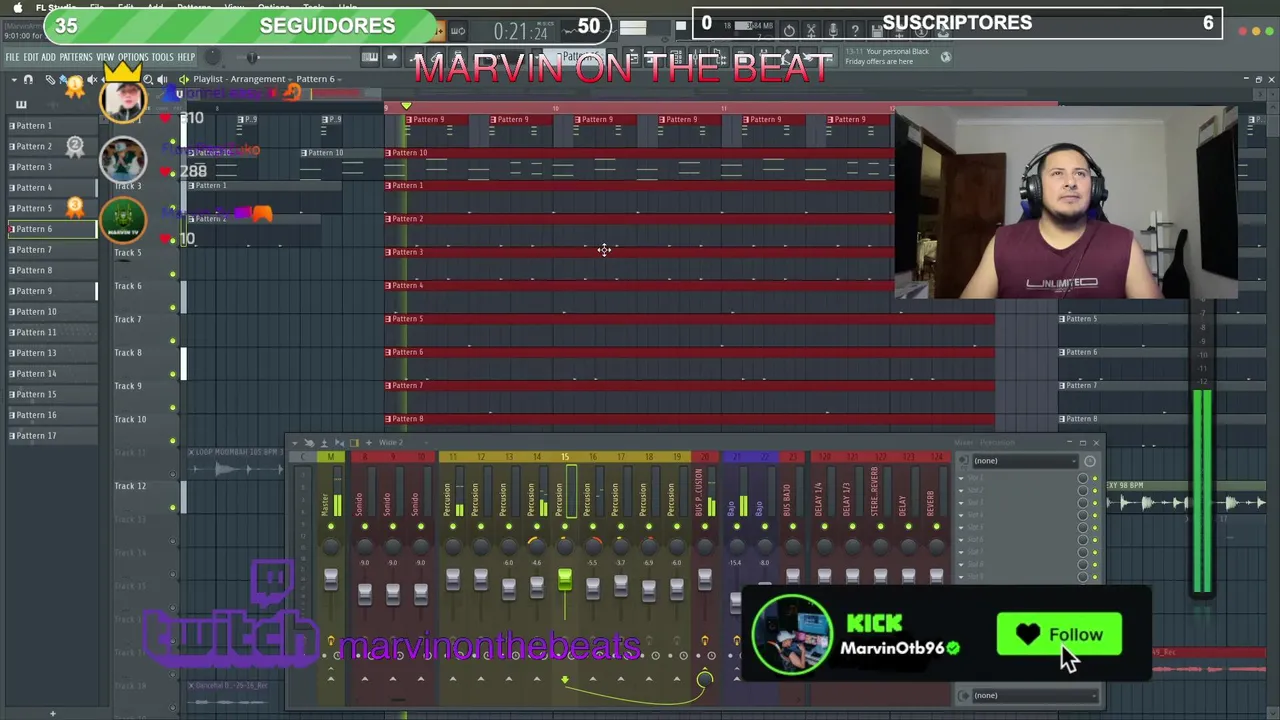Open the undo history icon in top toolbar
The height and width of the screenshot is (720, 1280).
coord(789,31)
